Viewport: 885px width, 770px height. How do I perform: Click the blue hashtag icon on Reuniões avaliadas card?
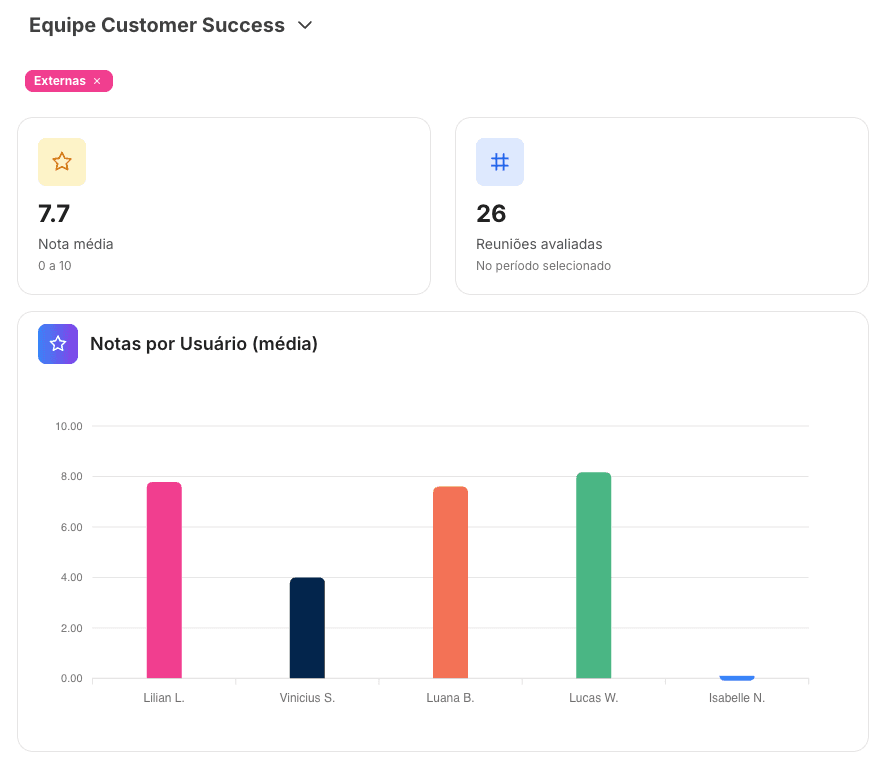(500, 161)
